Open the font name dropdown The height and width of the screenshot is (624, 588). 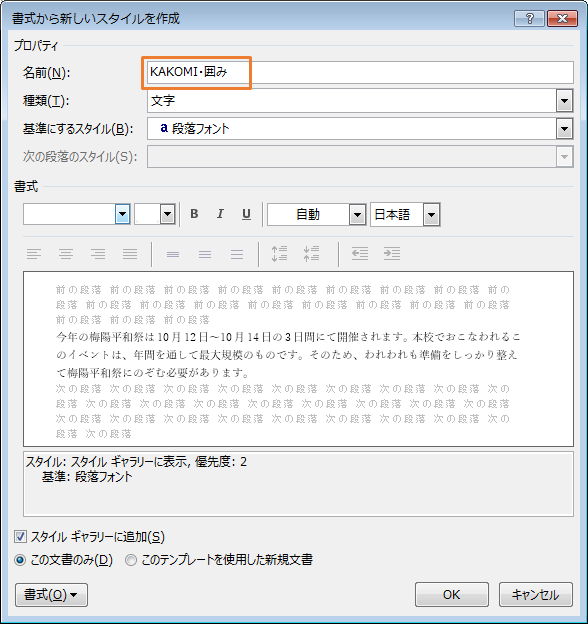tap(123, 214)
